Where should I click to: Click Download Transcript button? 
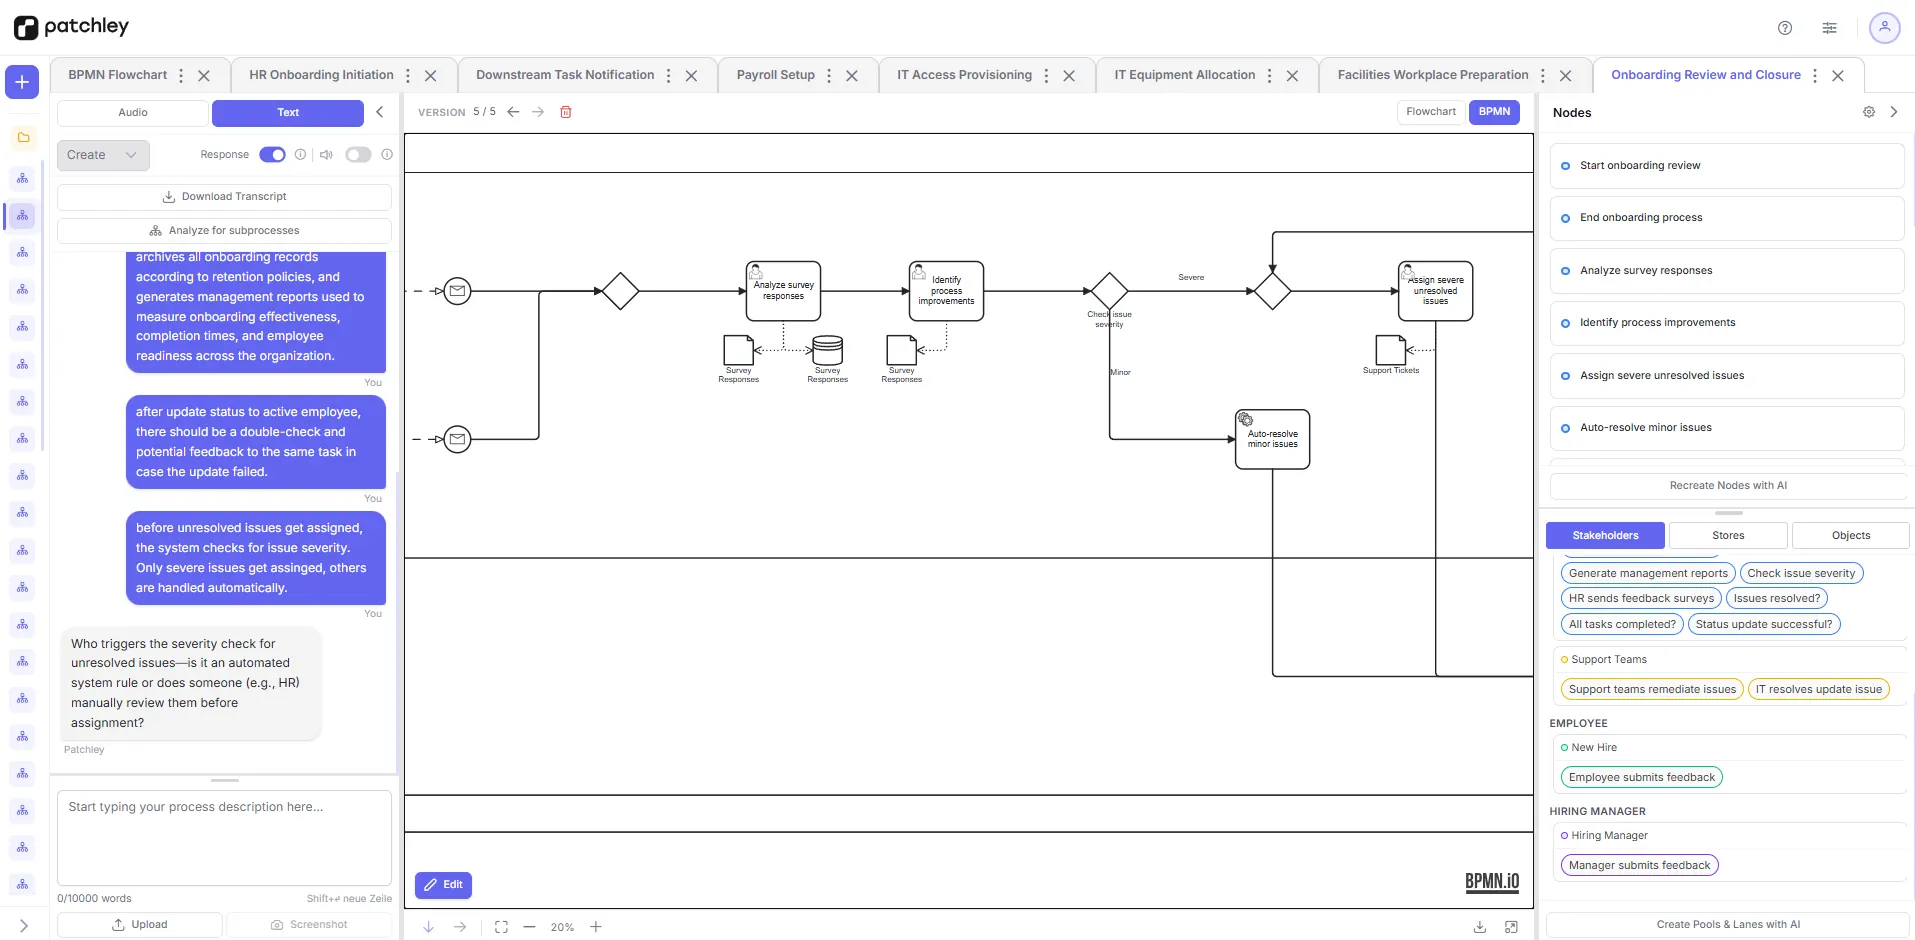click(x=224, y=197)
